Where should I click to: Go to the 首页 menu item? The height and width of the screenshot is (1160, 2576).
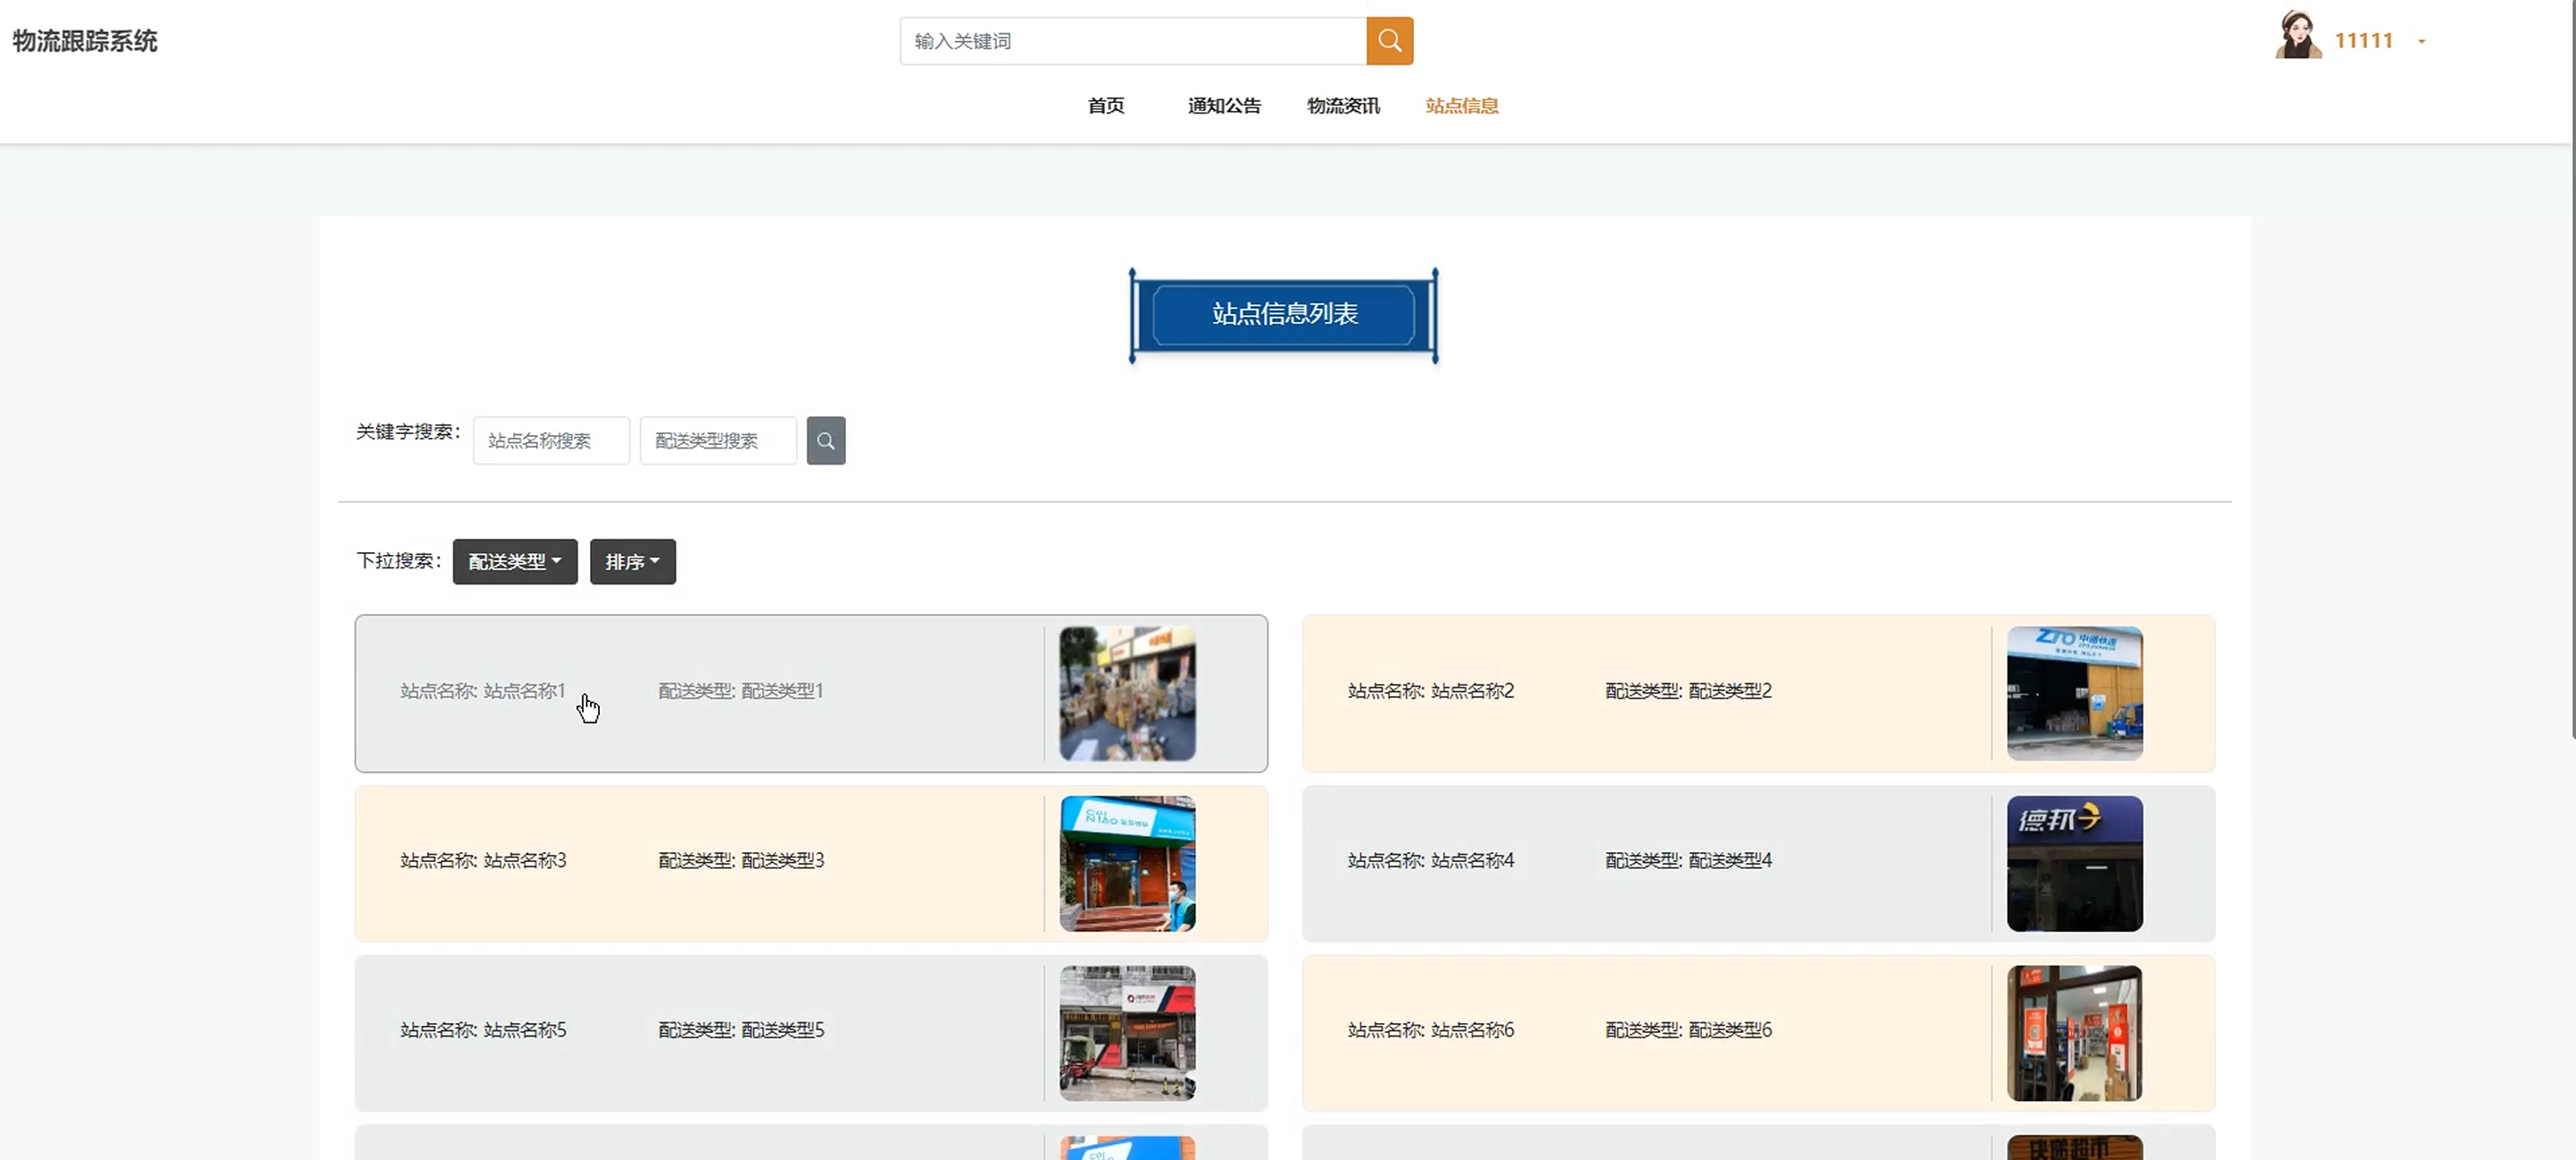pos(1105,106)
